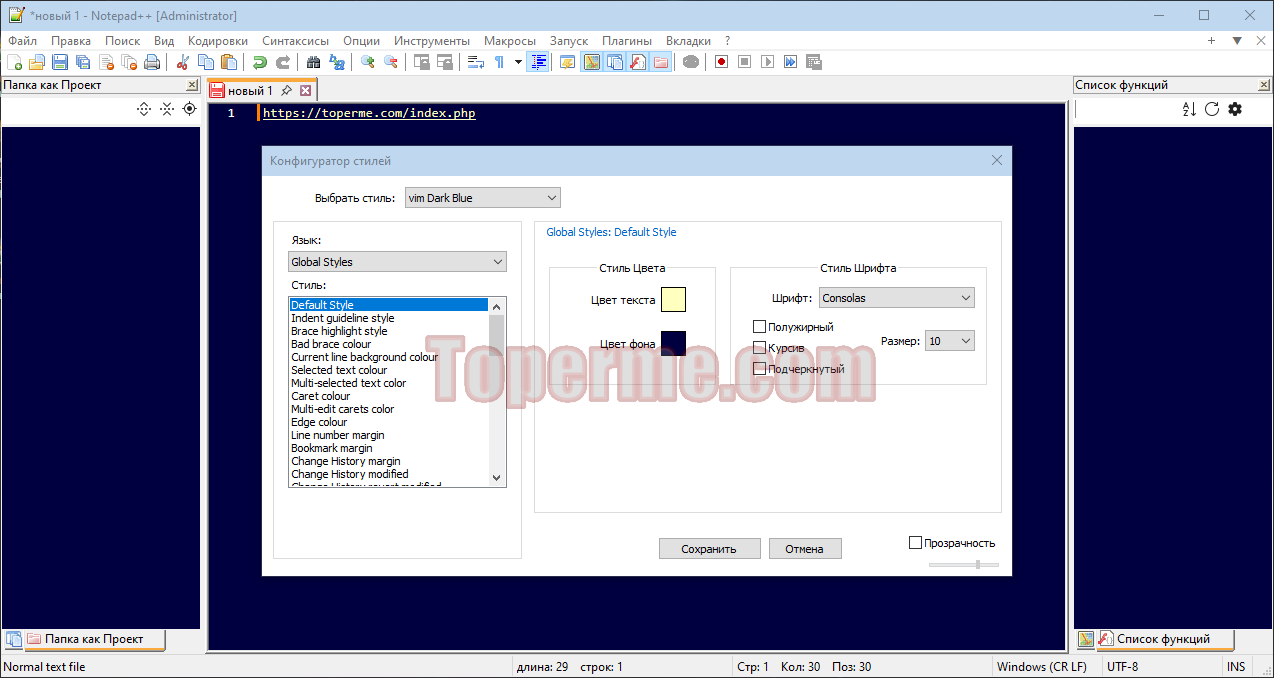Click the Цвет текста color swatch
Image resolution: width=1274 pixels, height=678 pixels.
[x=673, y=300]
